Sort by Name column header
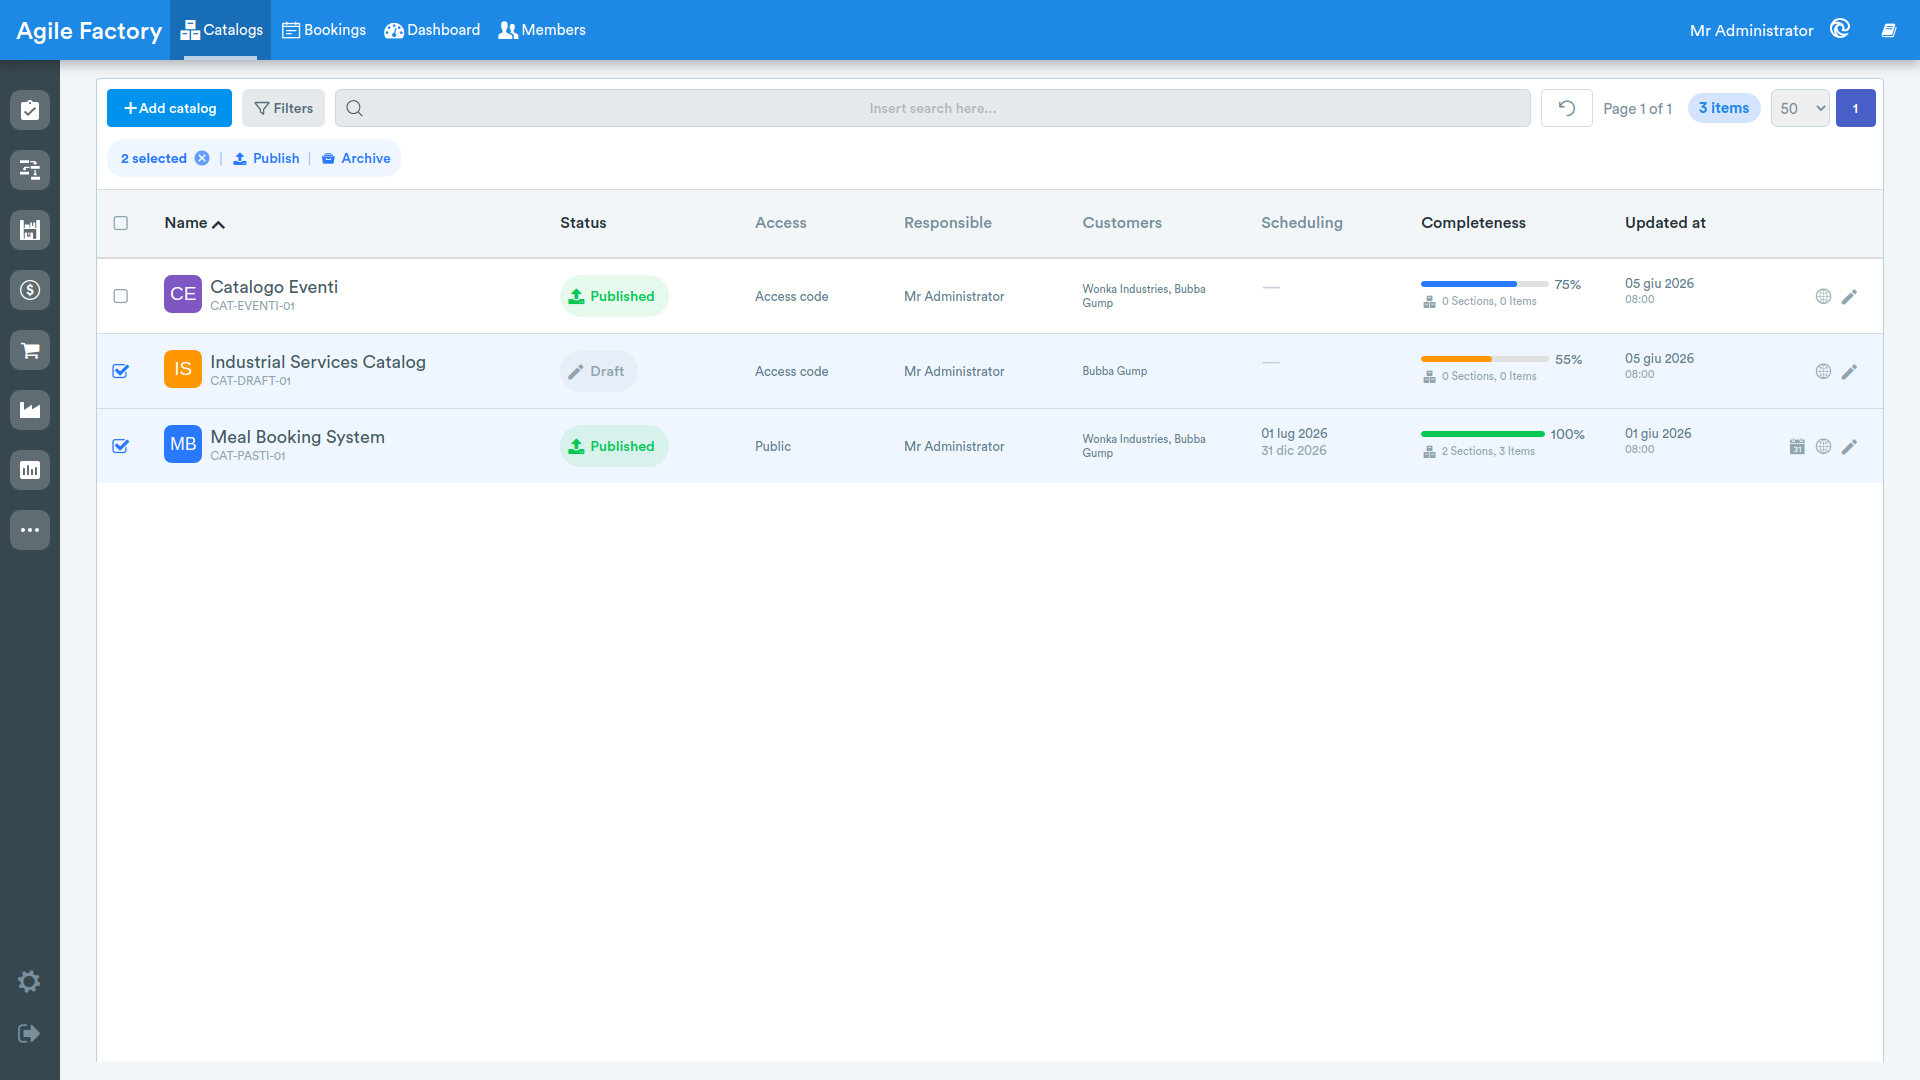The height and width of the screenshot is (1080, 1920). 194,223
